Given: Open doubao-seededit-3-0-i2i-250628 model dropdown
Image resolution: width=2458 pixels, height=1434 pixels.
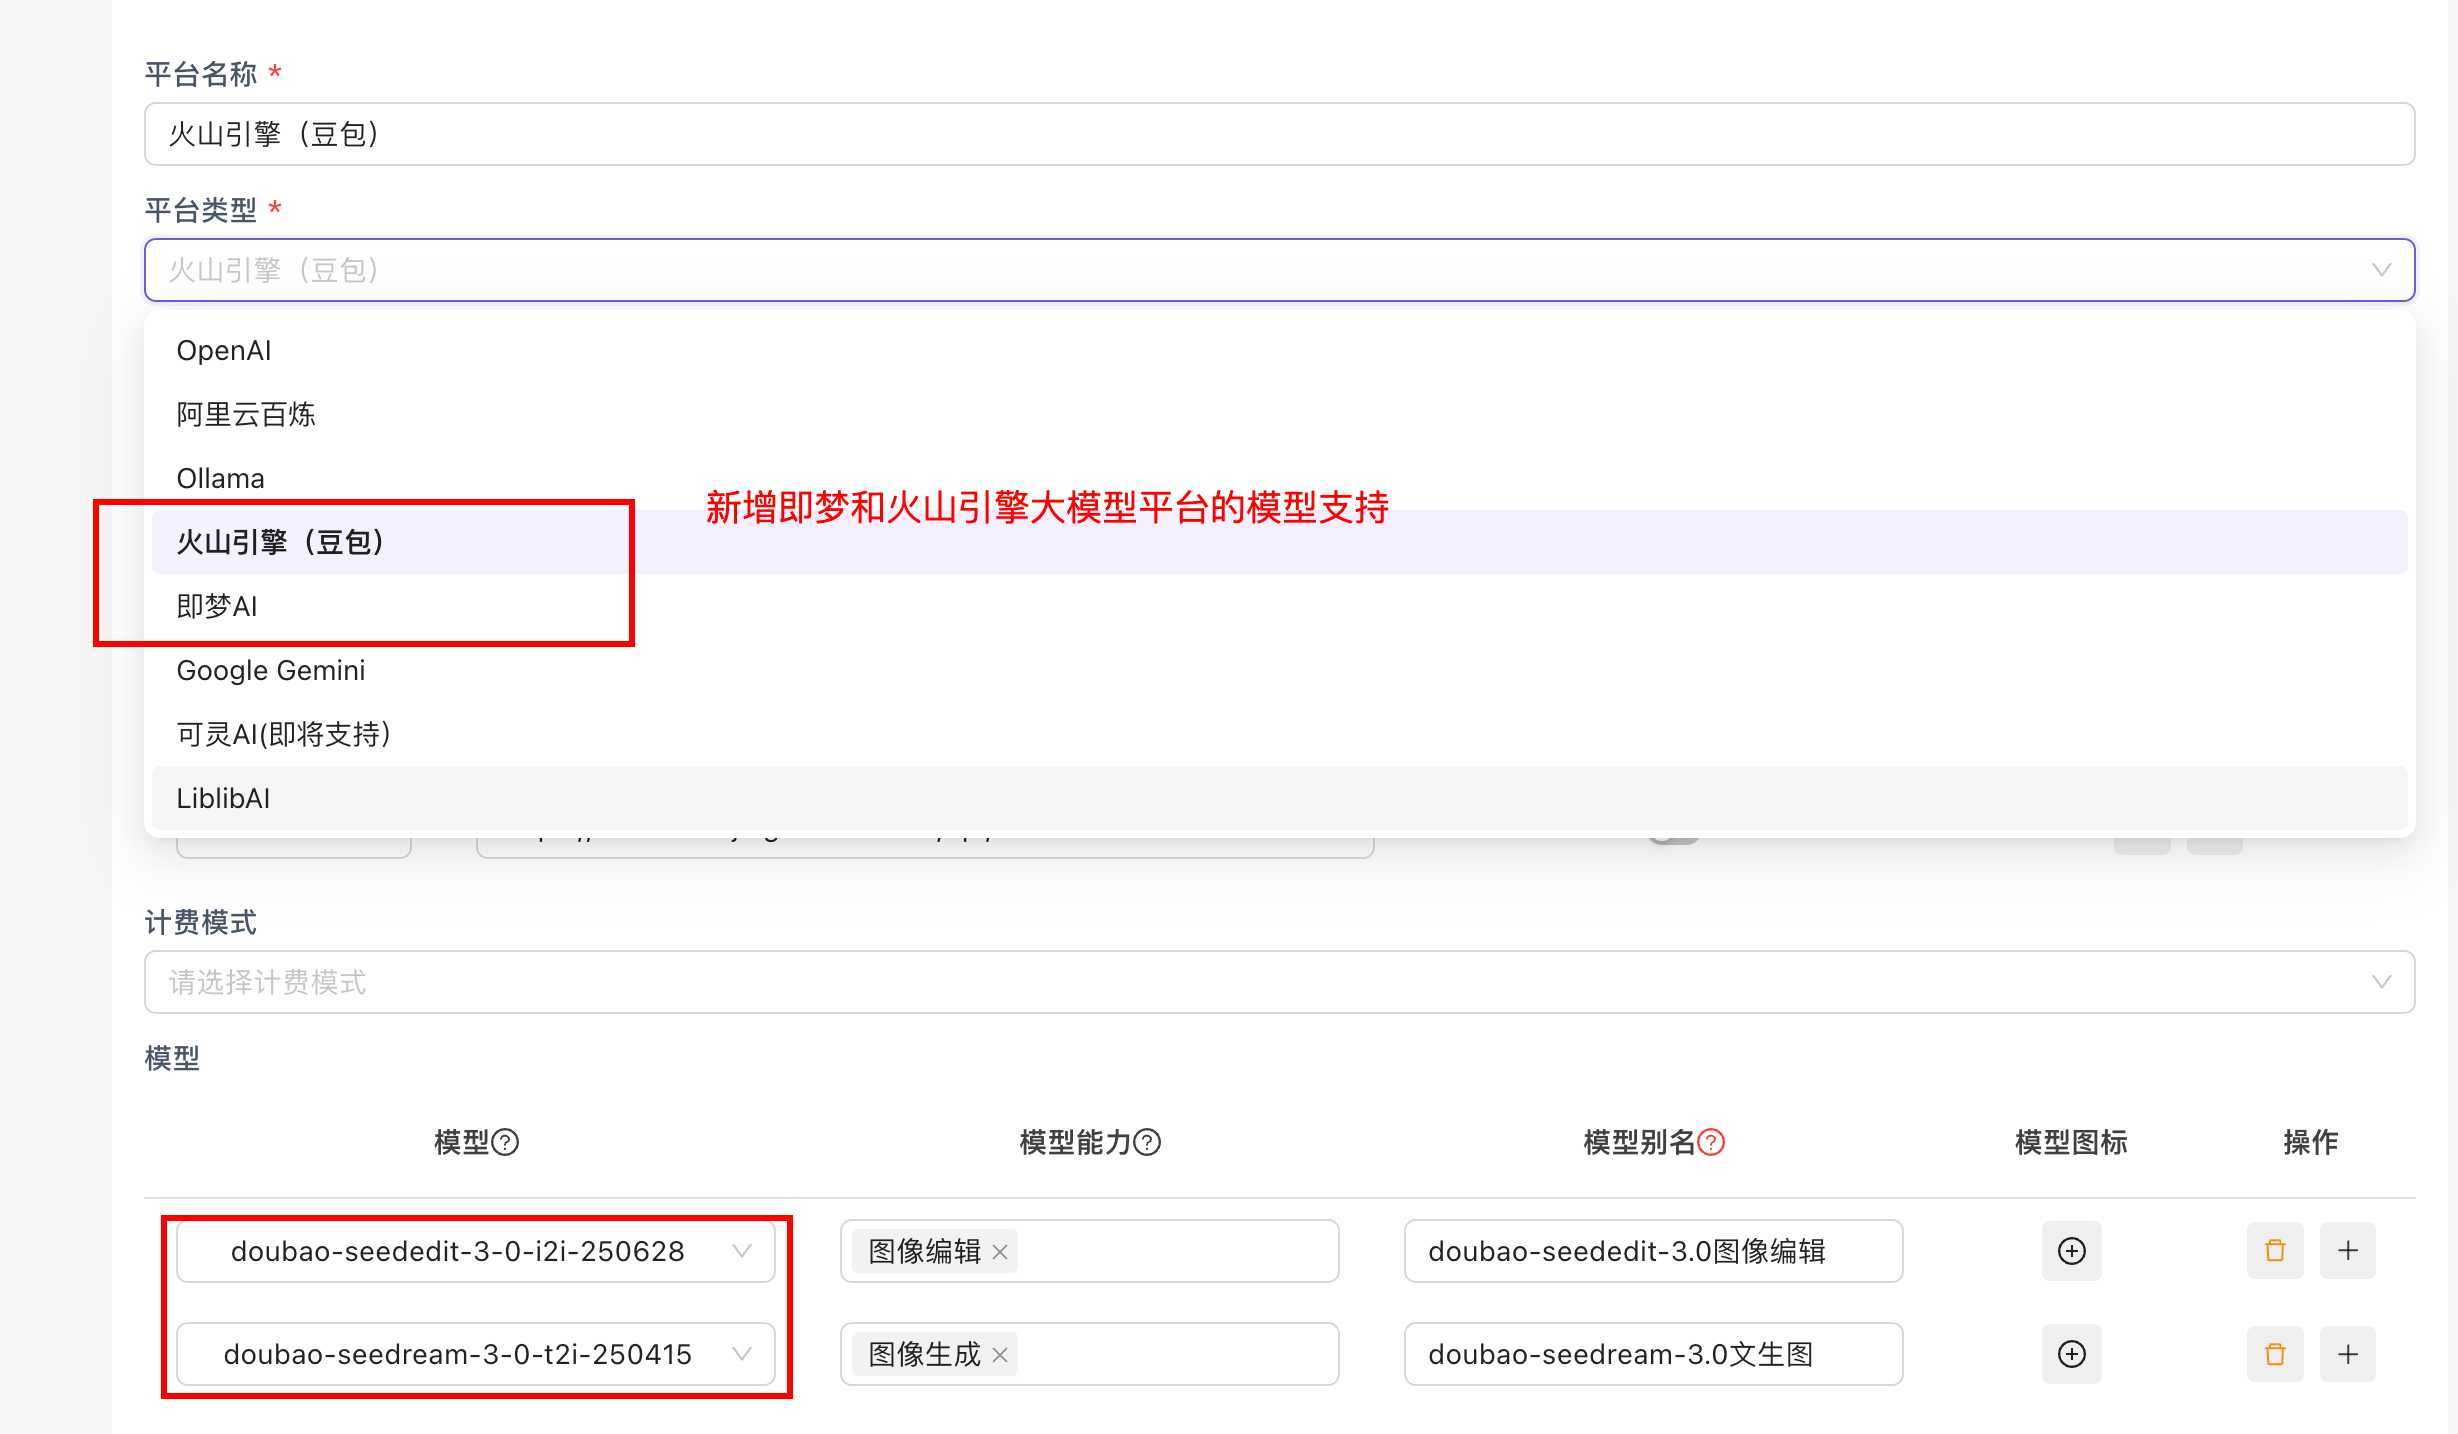Looking at the screenshot, I should (476, 1251).
